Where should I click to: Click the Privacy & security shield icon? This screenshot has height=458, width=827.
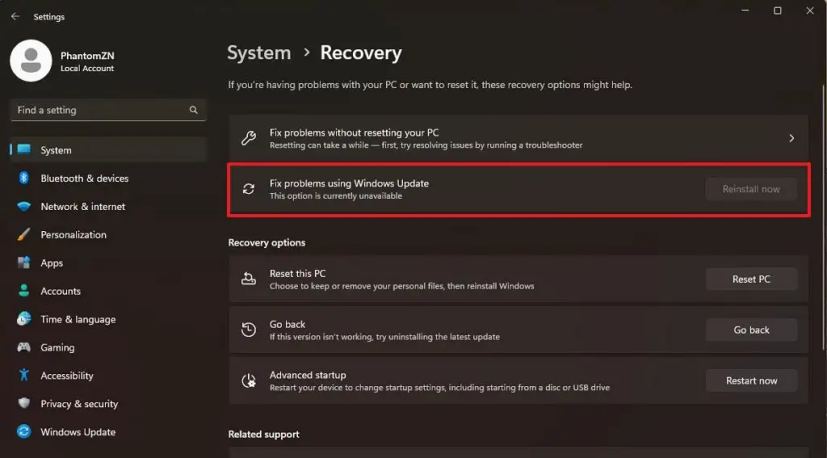pyautogui.click(x=24, y=404)
